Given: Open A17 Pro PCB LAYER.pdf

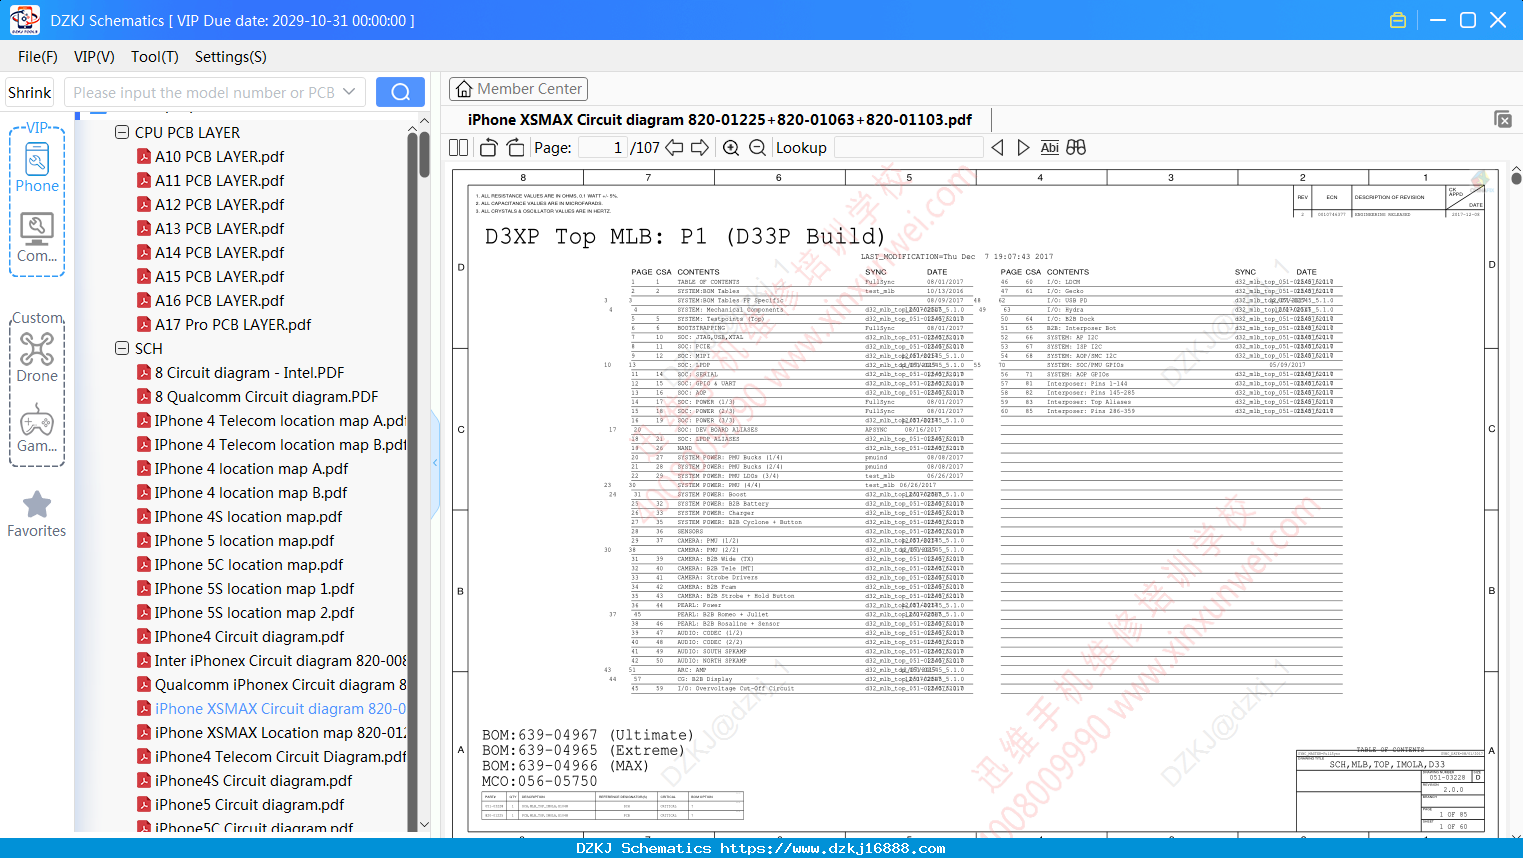Looking at the screenshot, I should [233, 324].
